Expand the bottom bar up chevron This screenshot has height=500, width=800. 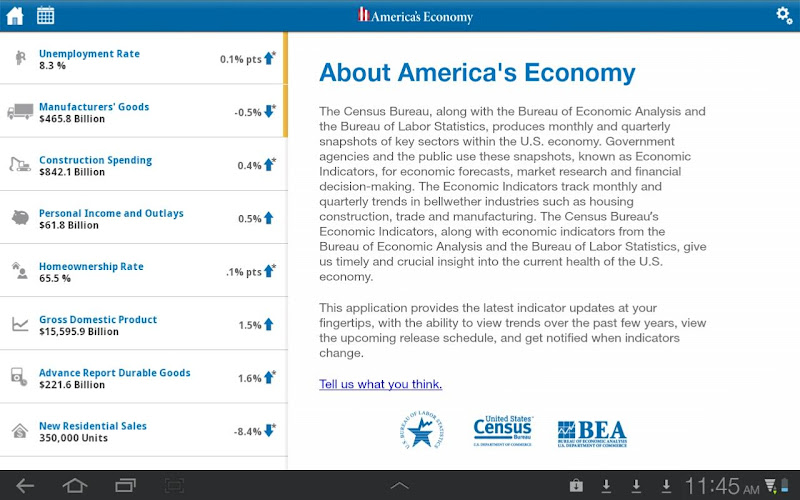(399, 486)
